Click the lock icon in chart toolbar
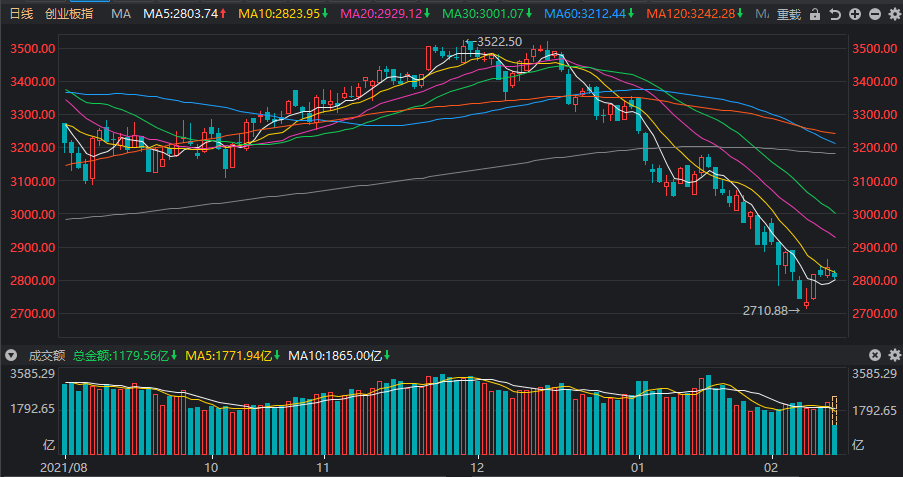 pos(815,15)
